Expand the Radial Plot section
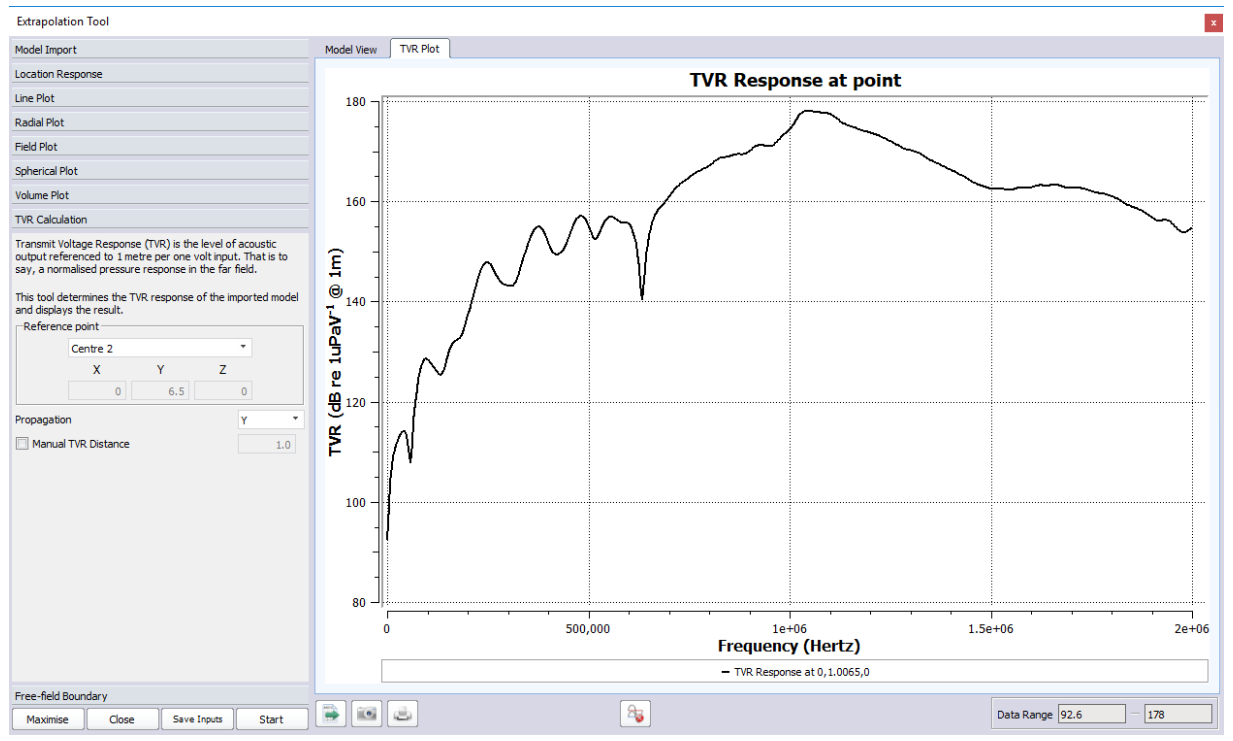1233x741 pixels. pos(160,122)
